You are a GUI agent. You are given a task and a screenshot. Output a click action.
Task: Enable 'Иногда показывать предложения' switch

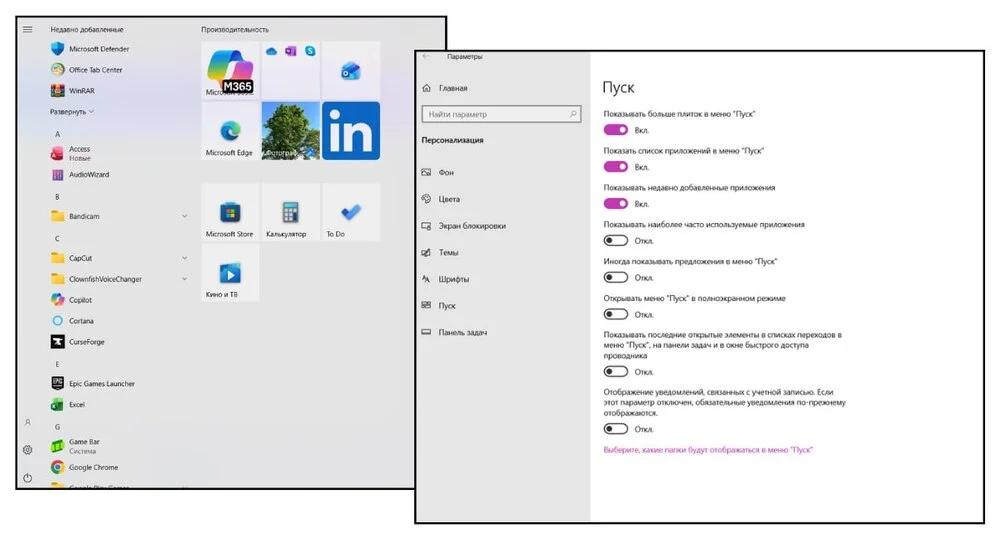point(615,278)
